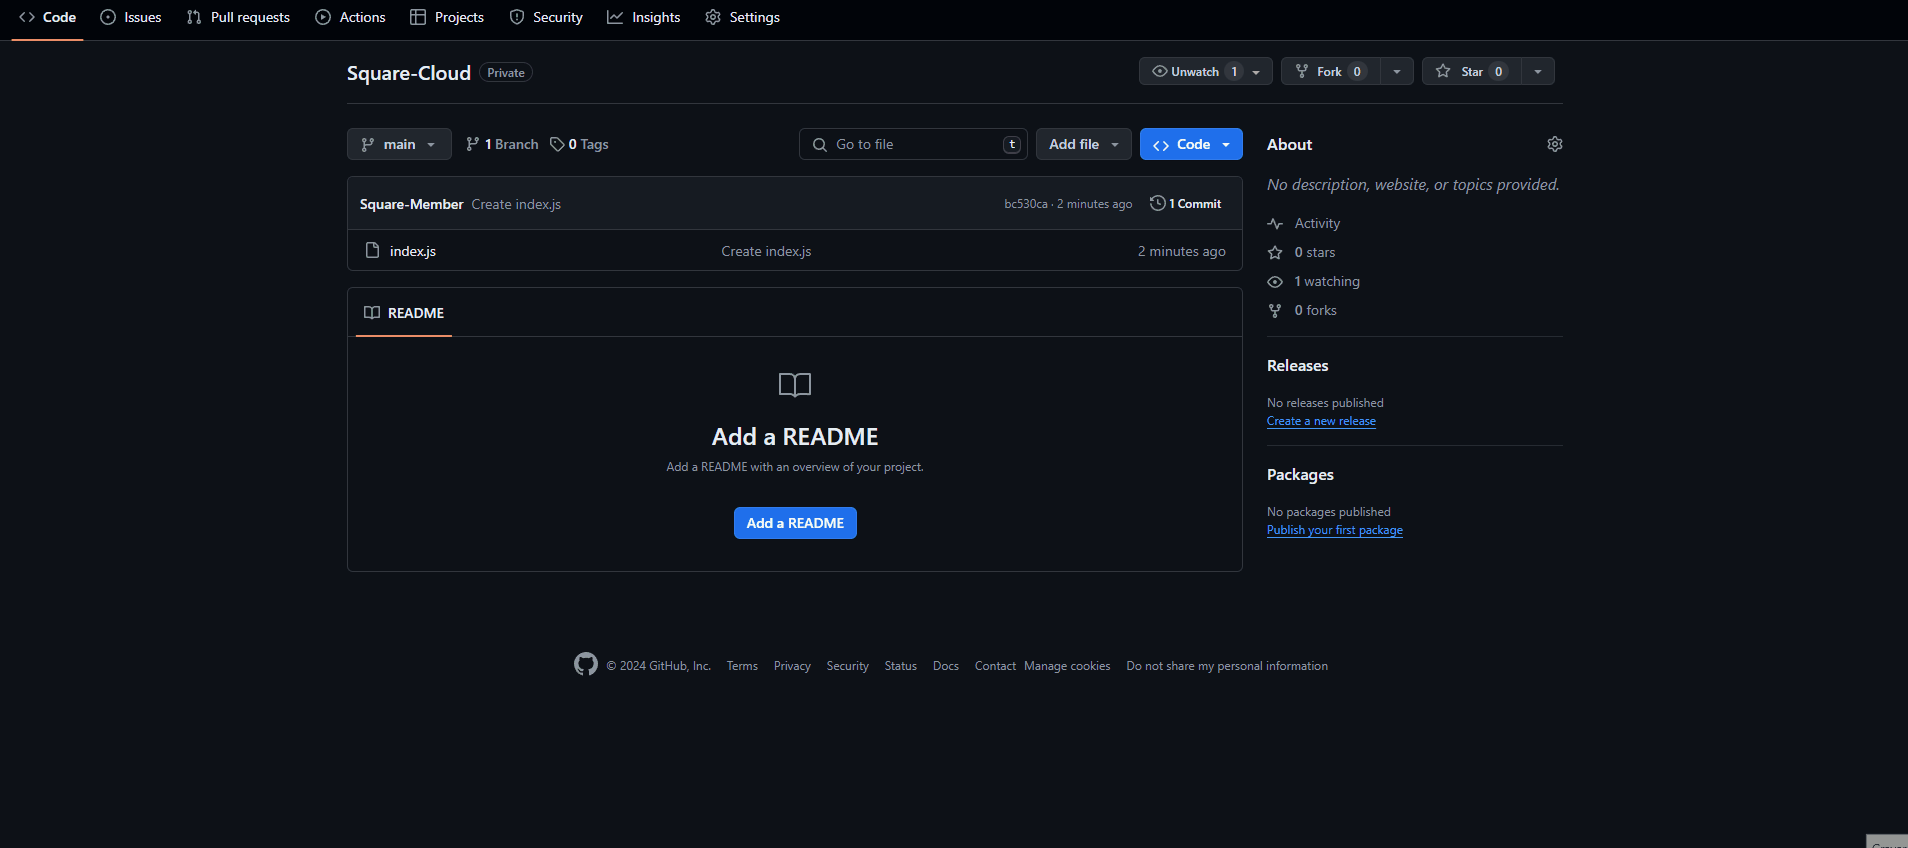View the 1 Branch link
1908x848 pixels.
tap(502, 144)
